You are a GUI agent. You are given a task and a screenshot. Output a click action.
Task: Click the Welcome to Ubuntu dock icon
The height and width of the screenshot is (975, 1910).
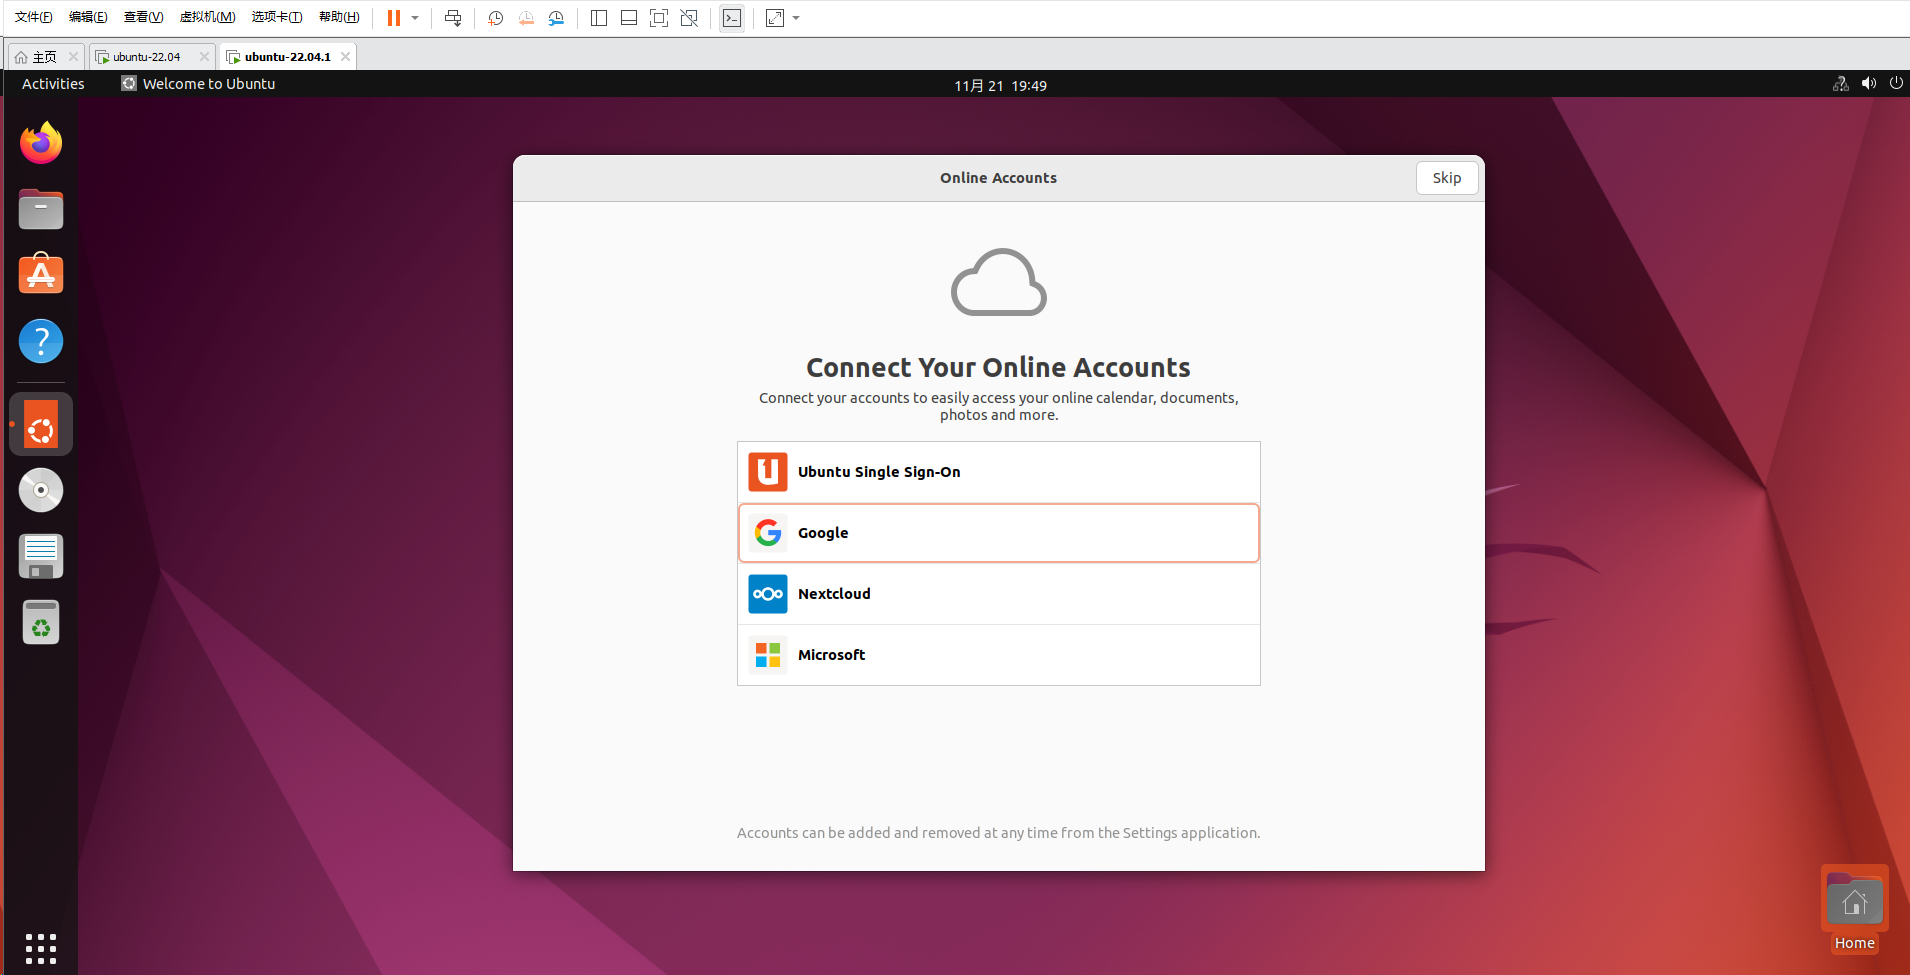(x=41, y=424)
